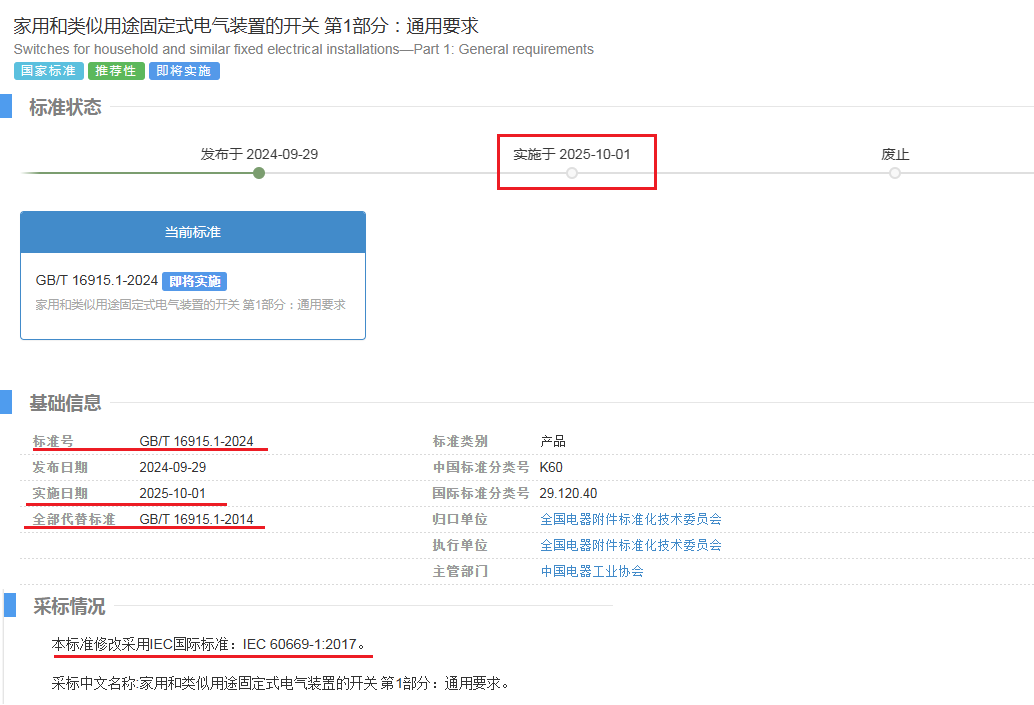Click the 即将实施 badge inside the card

tap(195, 282)
